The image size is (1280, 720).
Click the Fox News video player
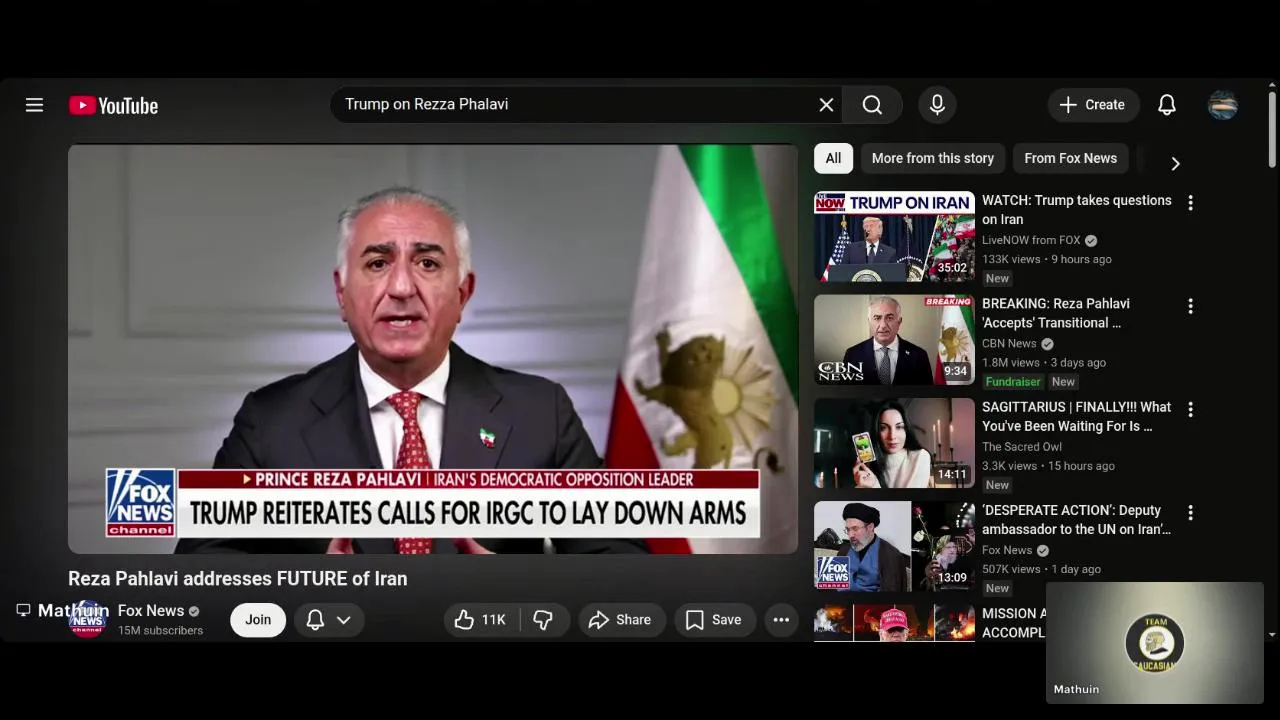click(433, 349)
